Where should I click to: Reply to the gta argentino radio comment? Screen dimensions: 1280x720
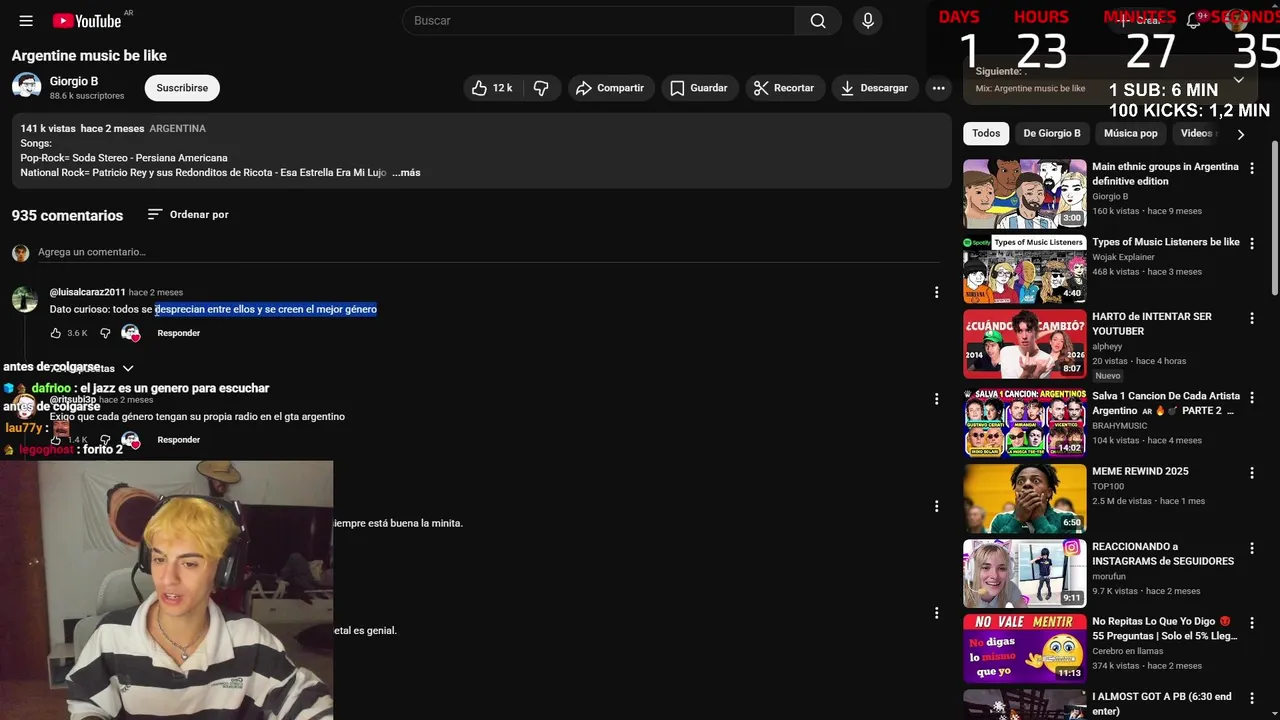(179, 440)
